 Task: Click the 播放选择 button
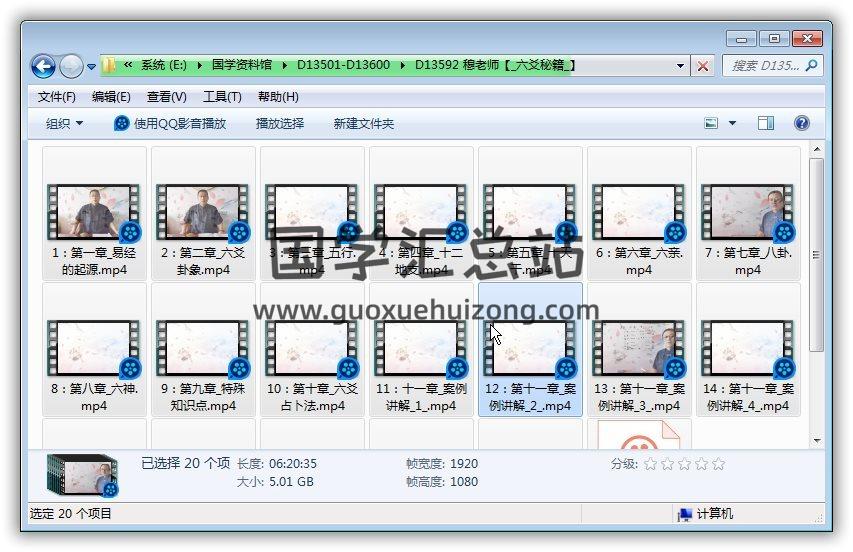[280, 123]
